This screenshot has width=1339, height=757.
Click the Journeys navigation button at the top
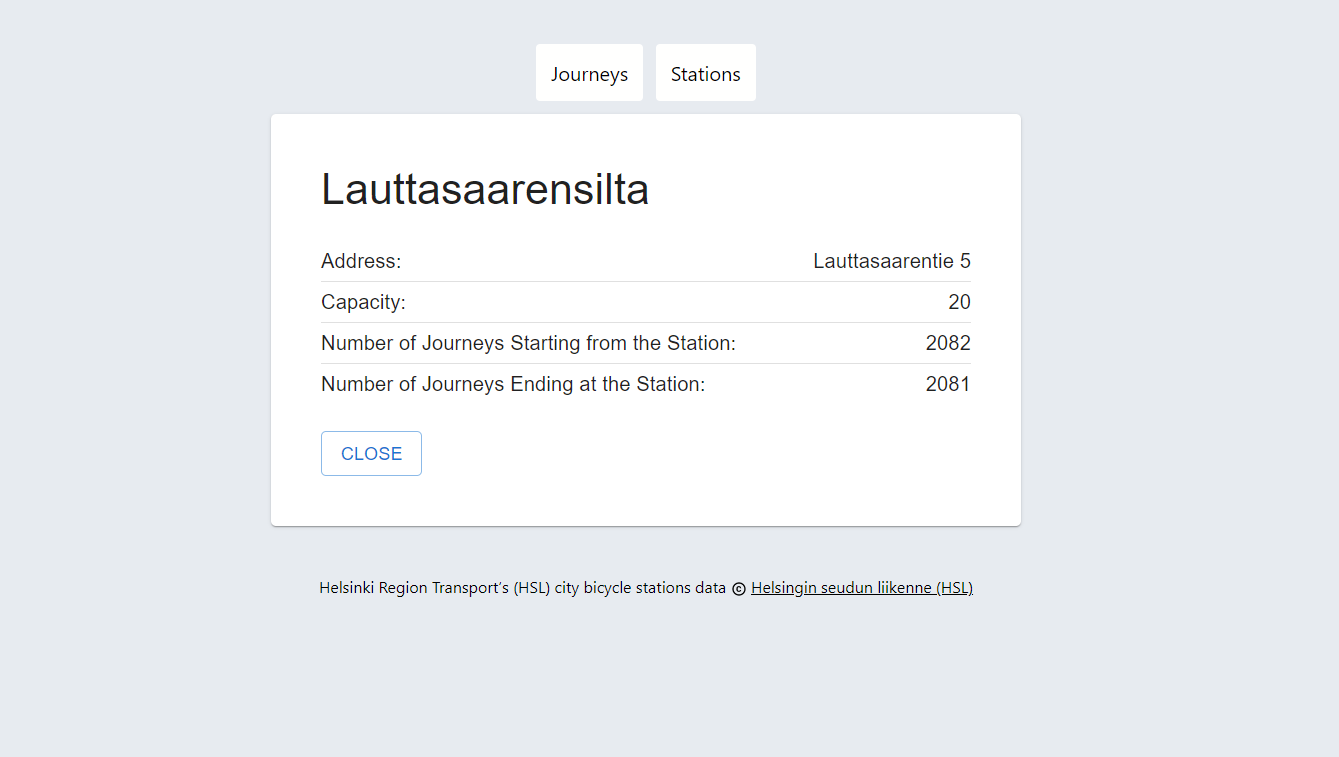point(589,72)
